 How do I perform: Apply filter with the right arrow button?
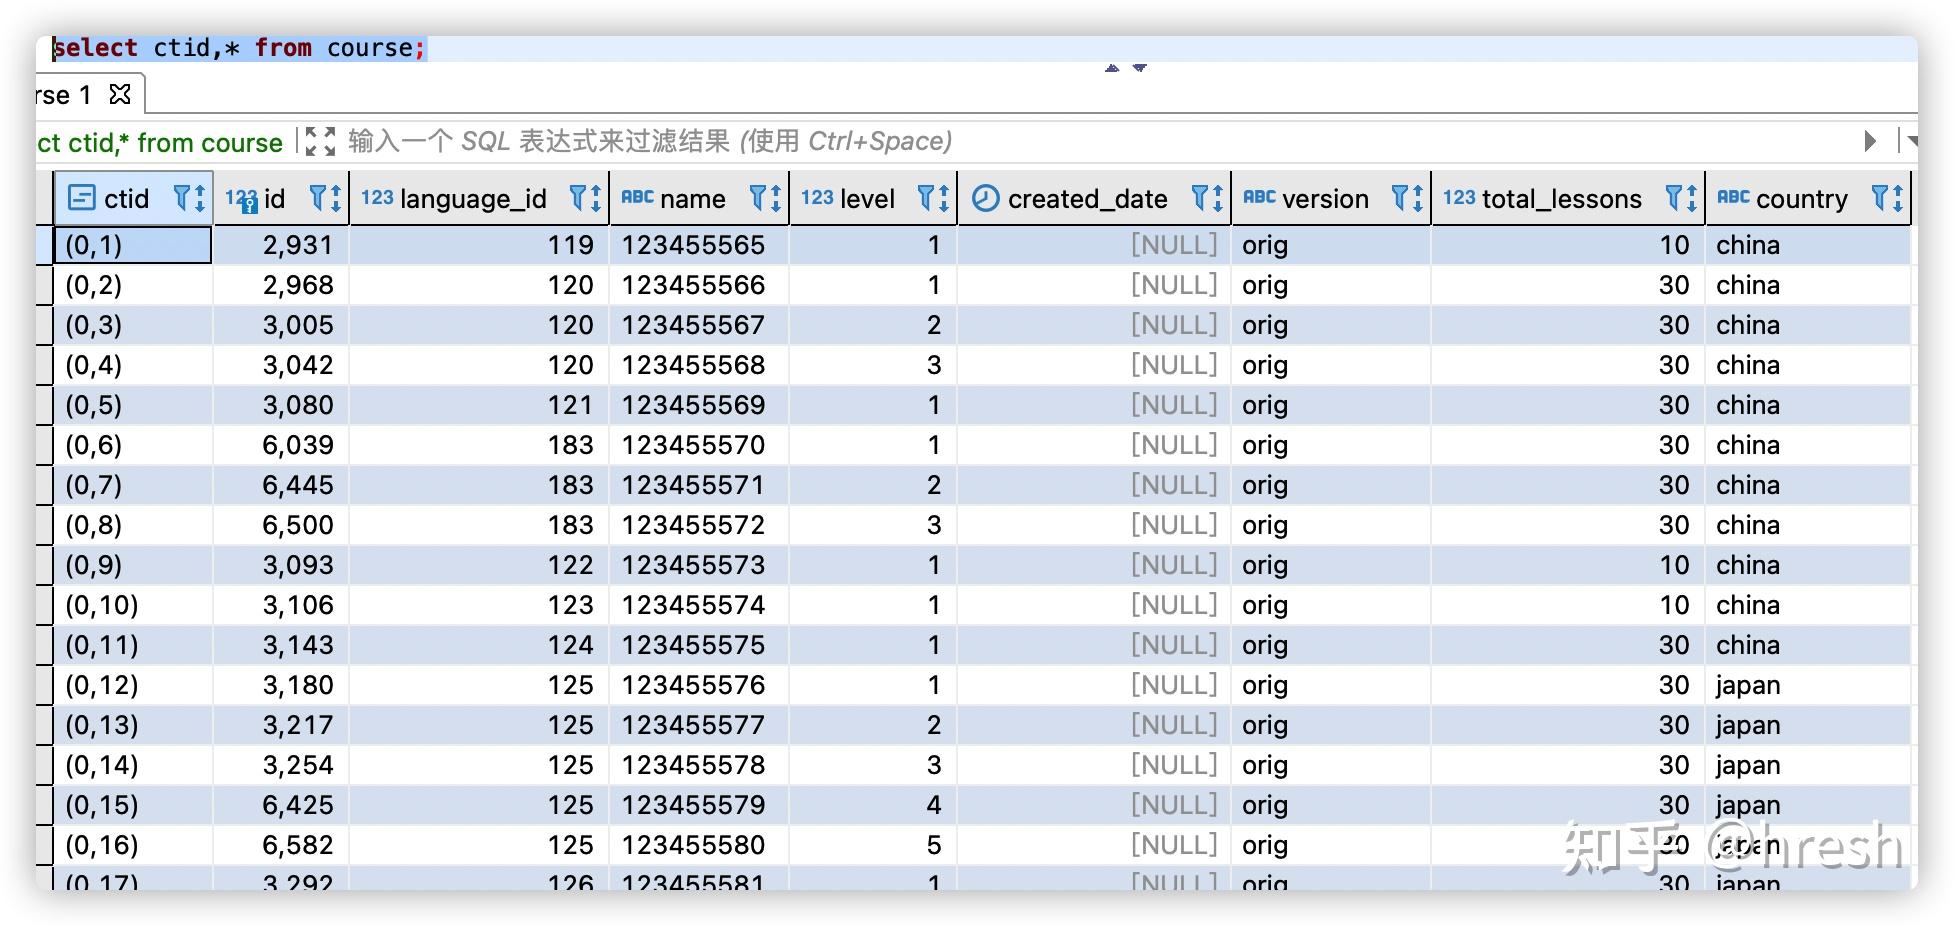[1870, 141]
